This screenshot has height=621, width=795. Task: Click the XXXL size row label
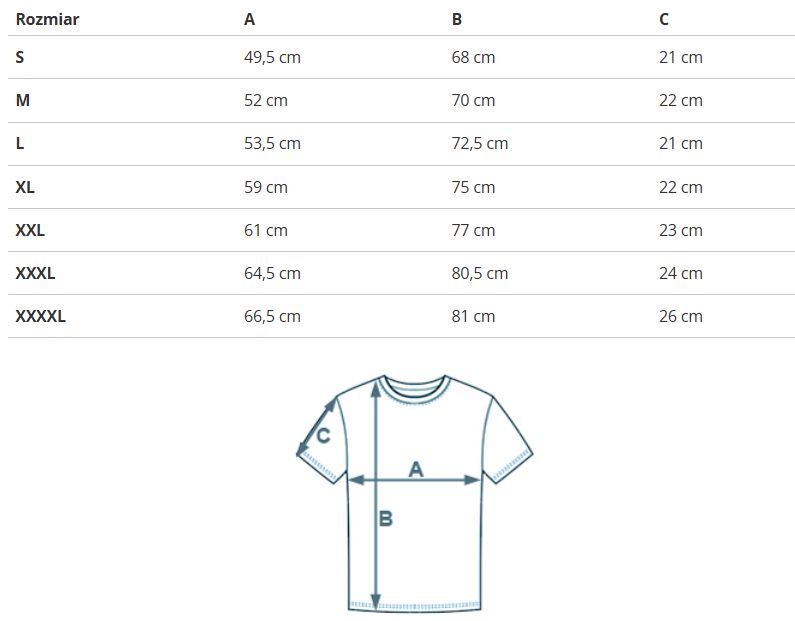[x=35, y=273]
